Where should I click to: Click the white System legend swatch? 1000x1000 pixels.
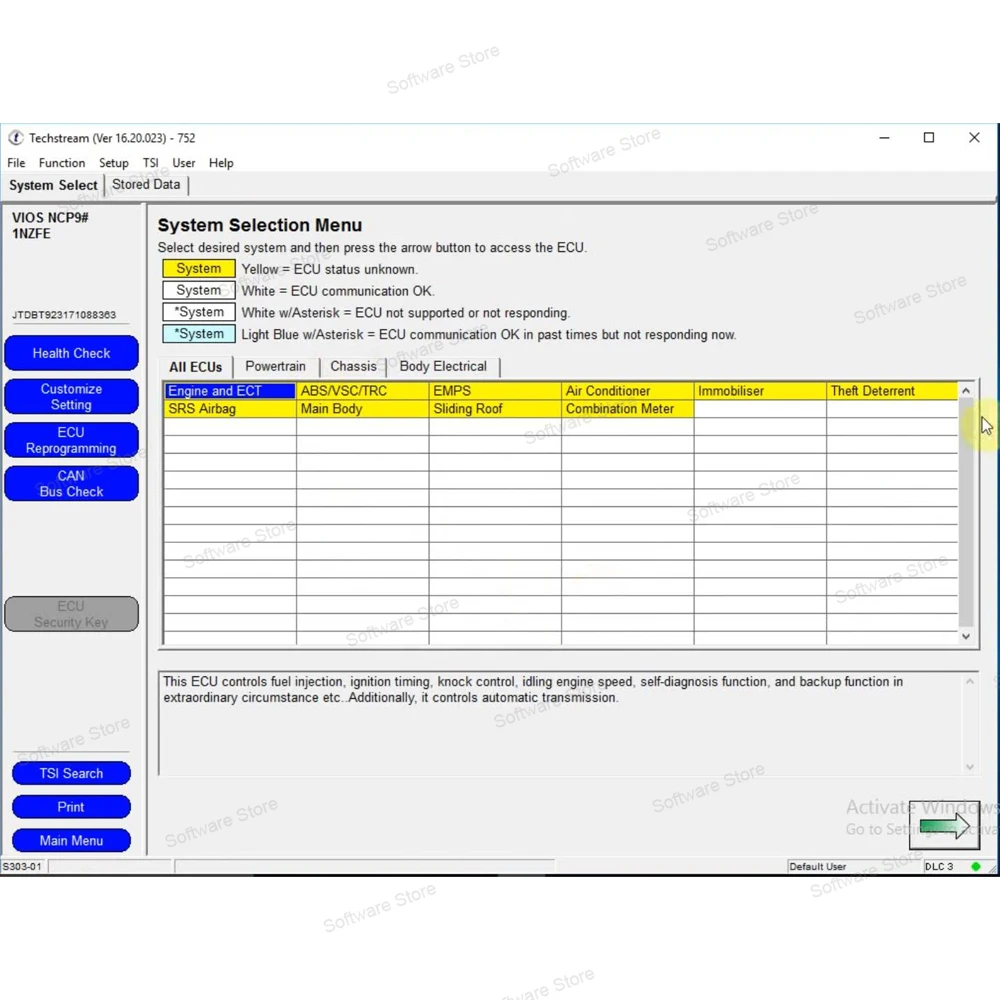click(x=198, y=291)
